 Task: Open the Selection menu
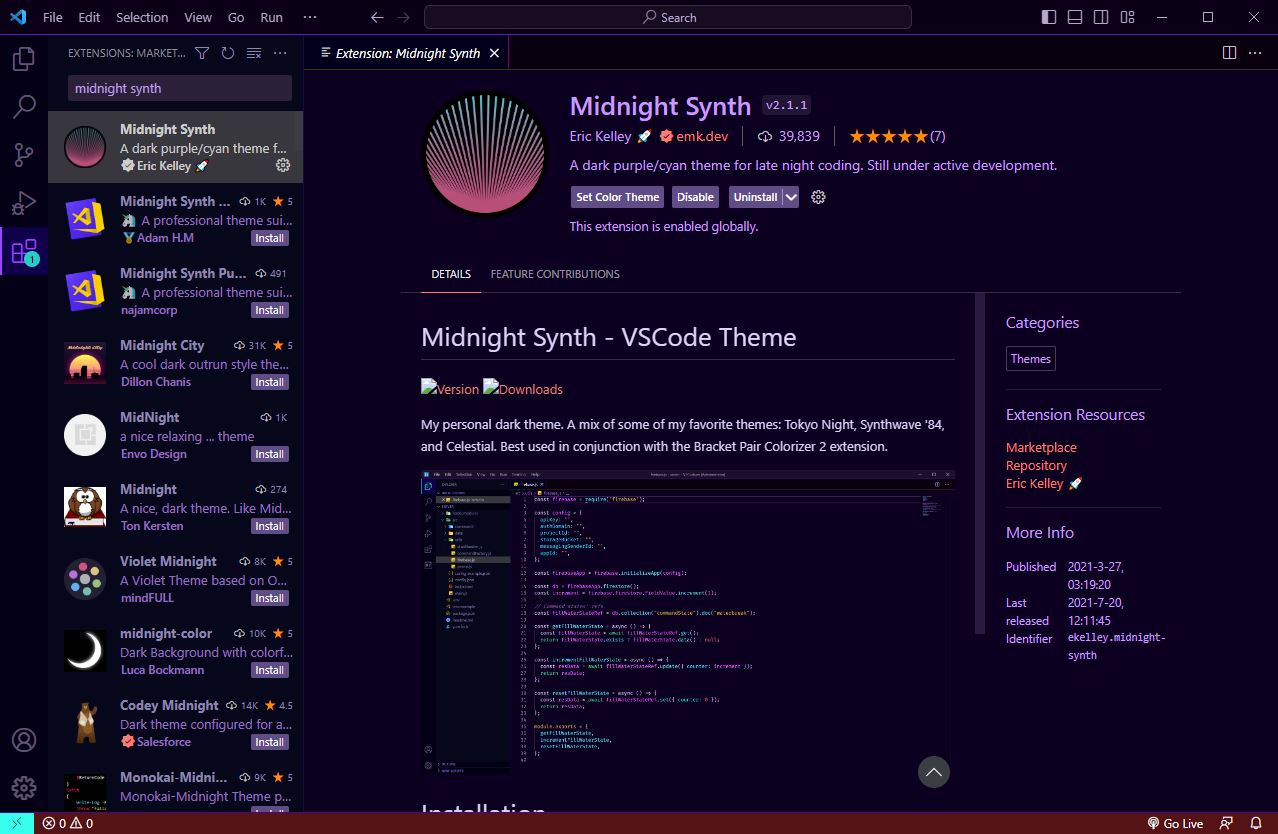click(142, 17)
